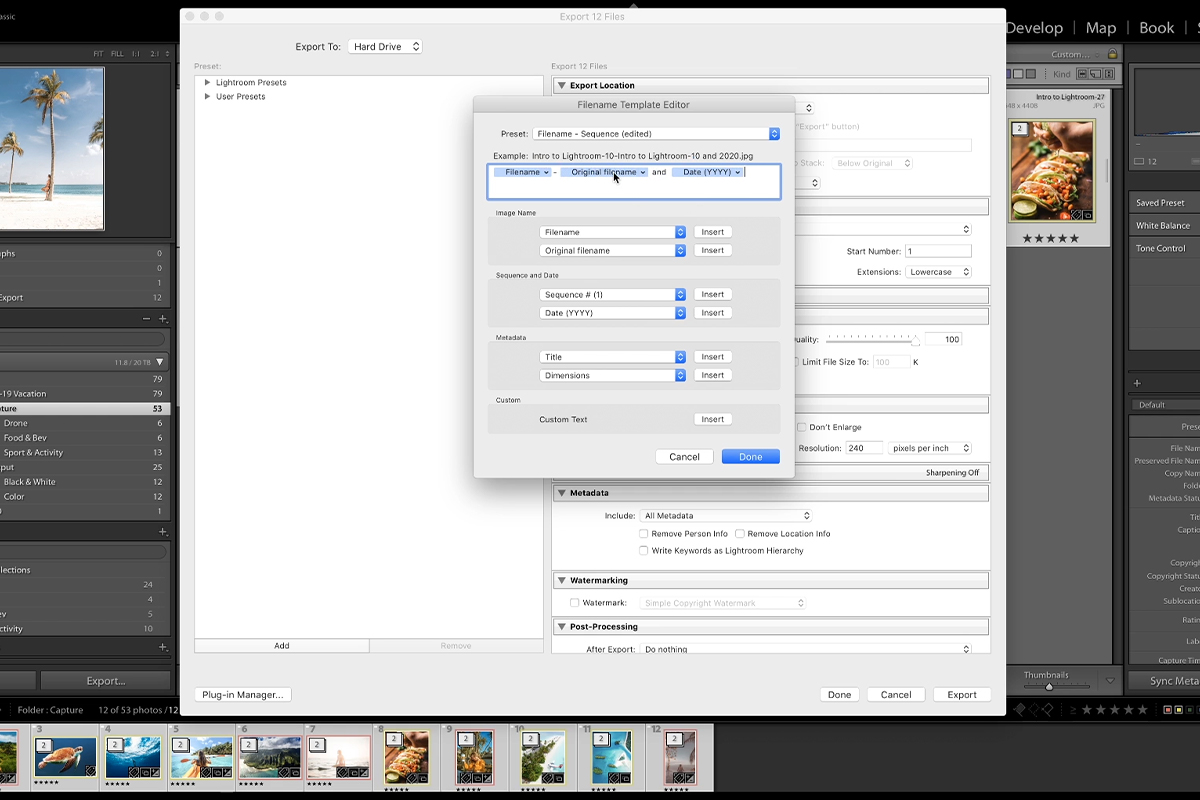Enable the Watermark checkbox
1200x800 pixels.
575,602
